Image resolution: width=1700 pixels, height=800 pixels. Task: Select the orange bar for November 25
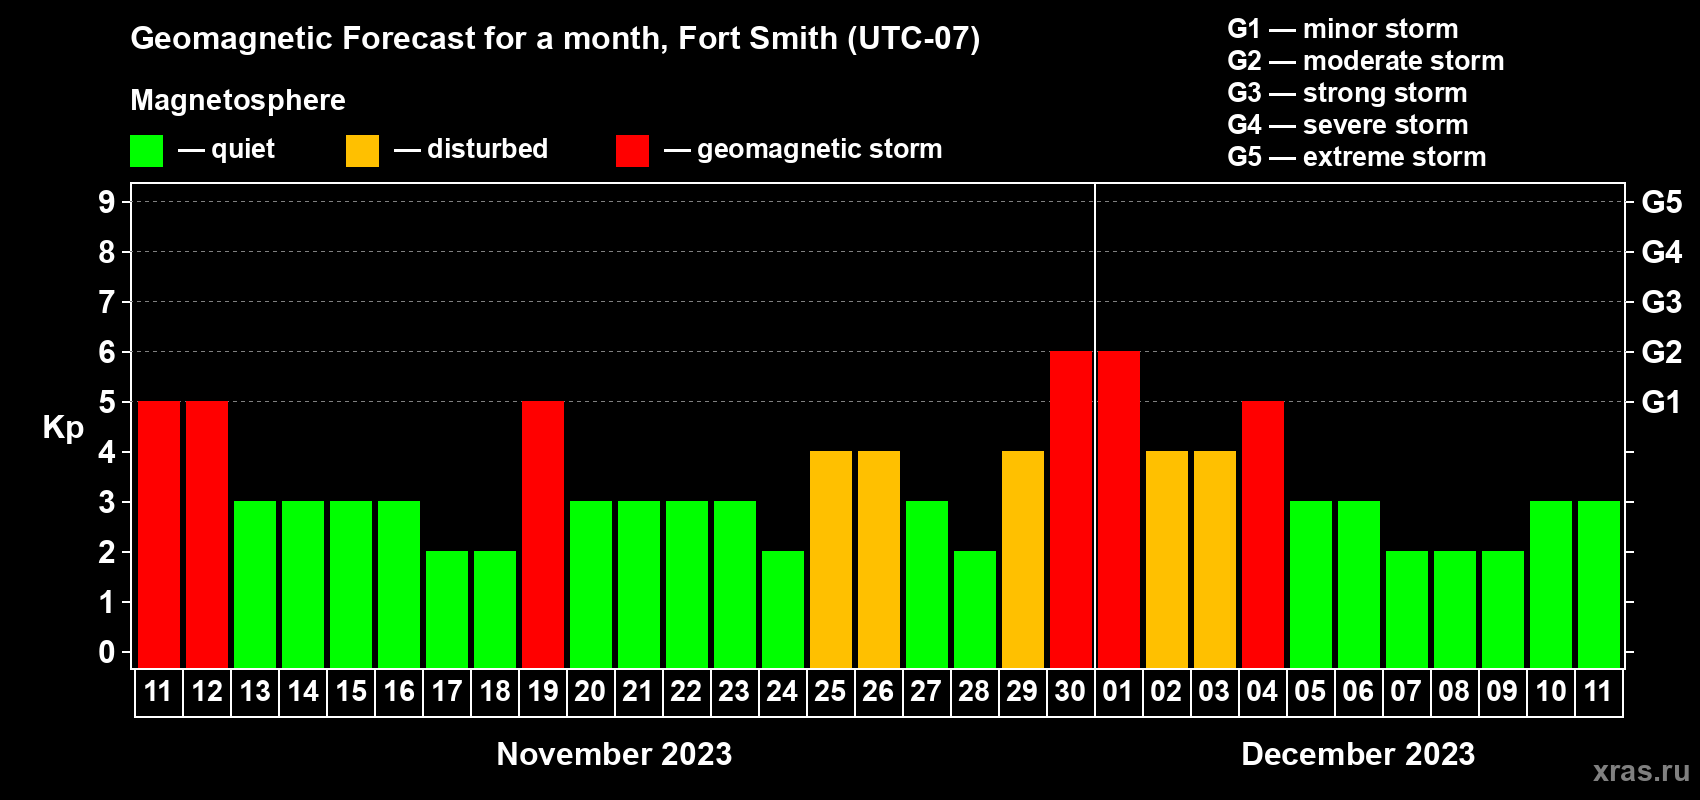831,559
